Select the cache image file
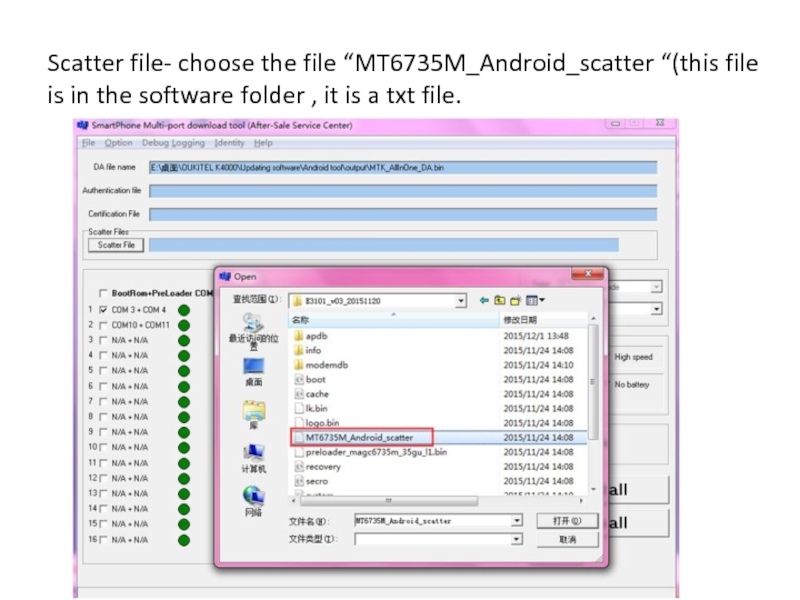This screenshot has width=800, height=600. pos(312,394)
